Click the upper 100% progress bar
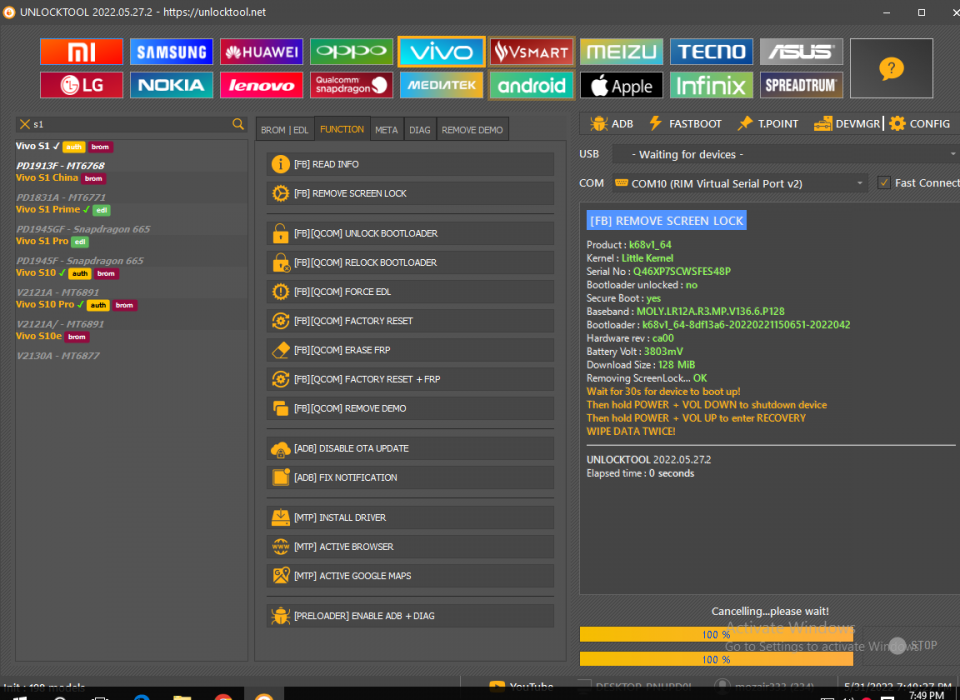This screenshot has width=960, height=700. coord(716,634)
